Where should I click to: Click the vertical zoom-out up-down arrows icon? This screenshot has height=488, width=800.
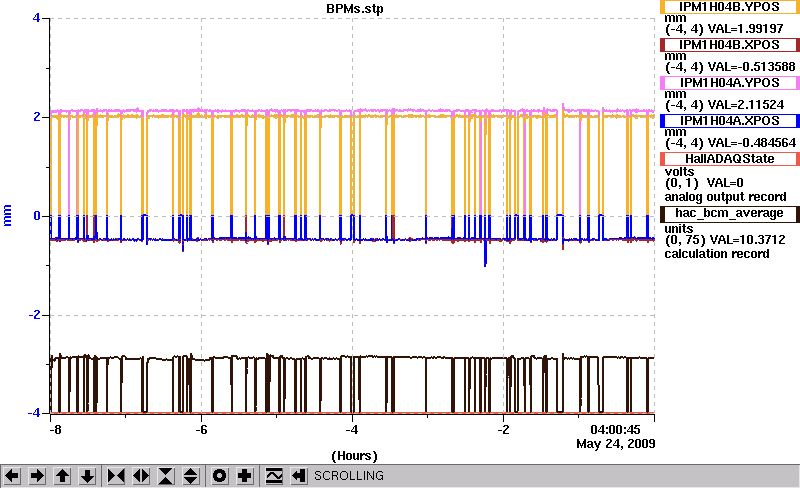pos(191,476)
